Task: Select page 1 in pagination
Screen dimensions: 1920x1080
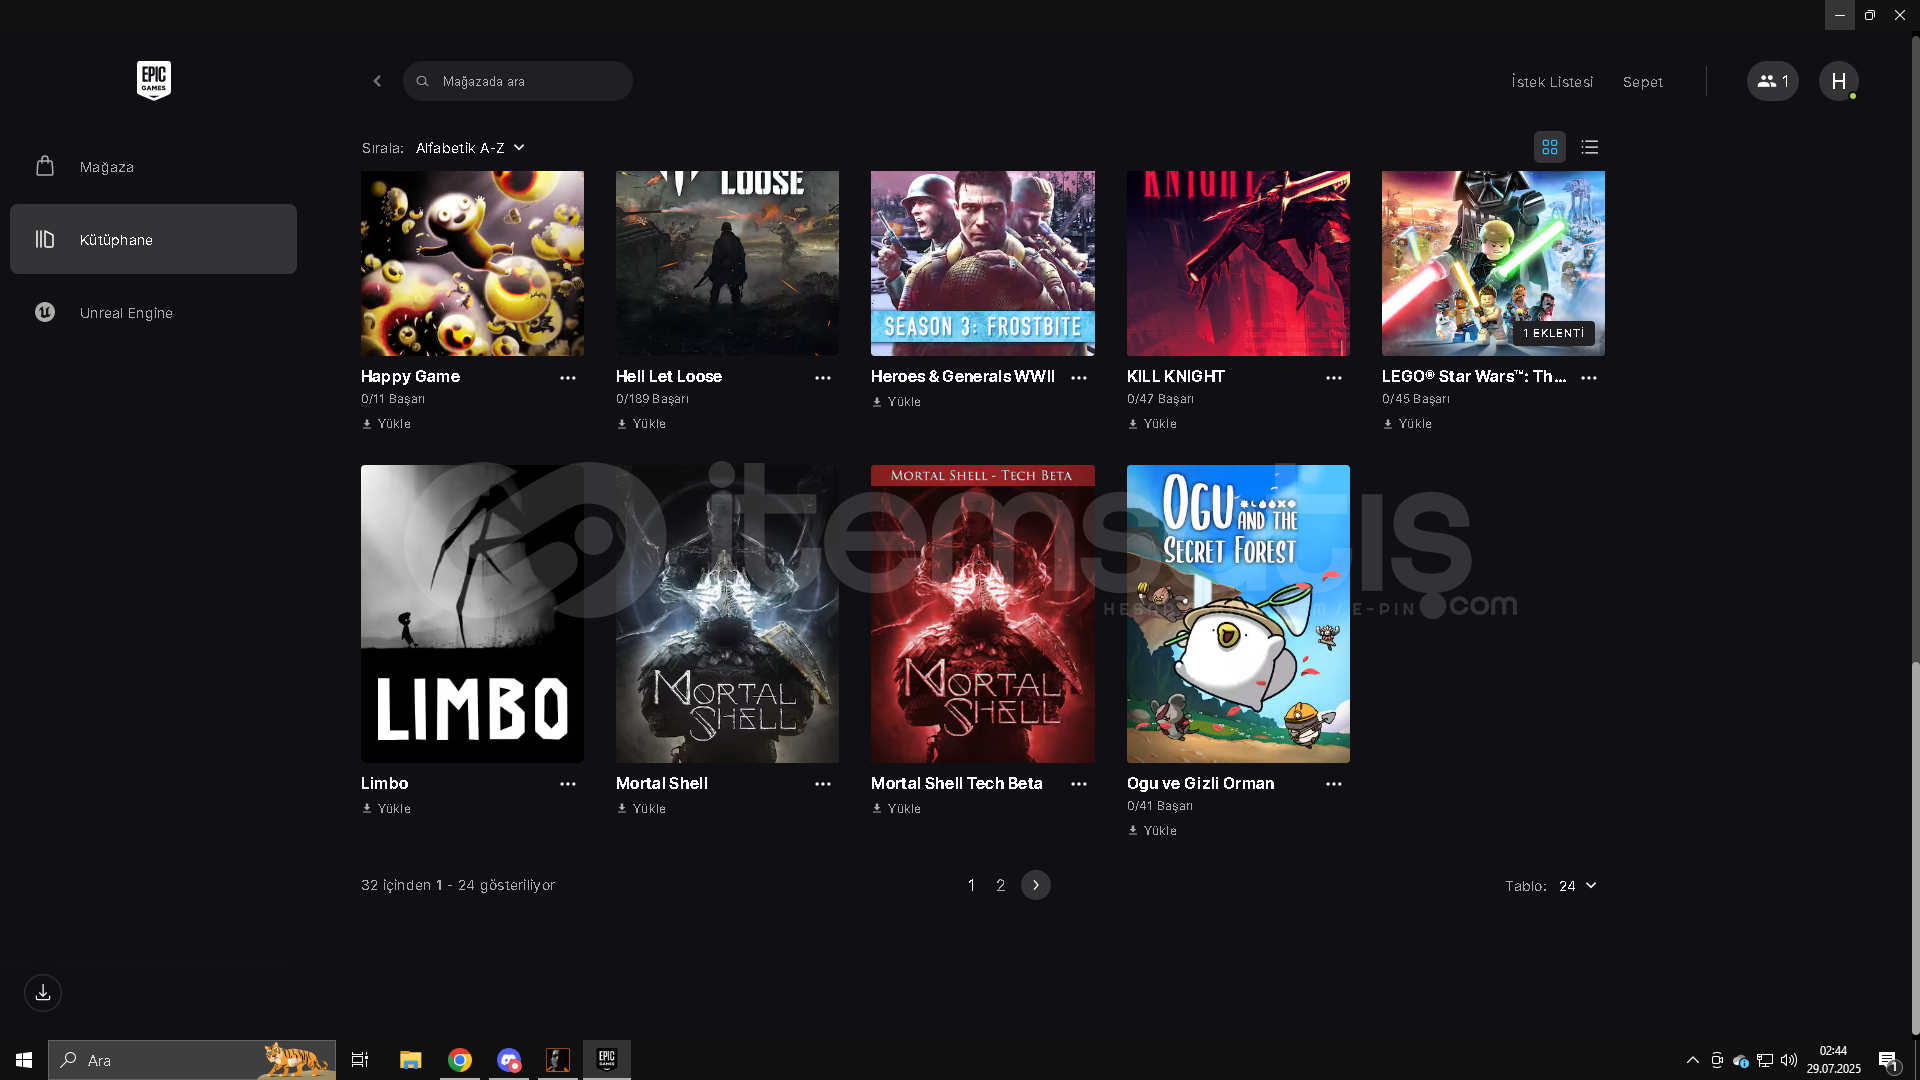Action: click(971, 885)
